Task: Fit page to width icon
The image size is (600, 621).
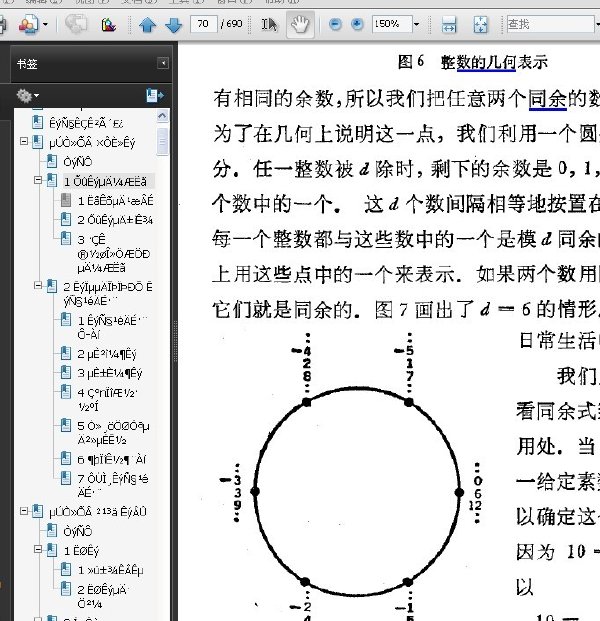Action: pyautogui.click(x=449, y=25)
